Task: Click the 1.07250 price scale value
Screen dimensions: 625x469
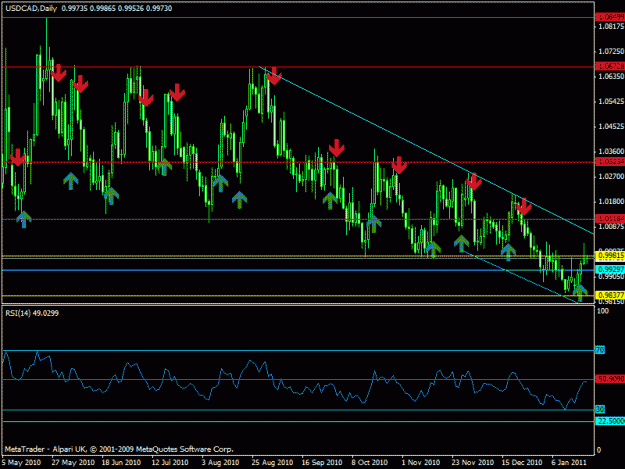Action: tap(611, 51)
